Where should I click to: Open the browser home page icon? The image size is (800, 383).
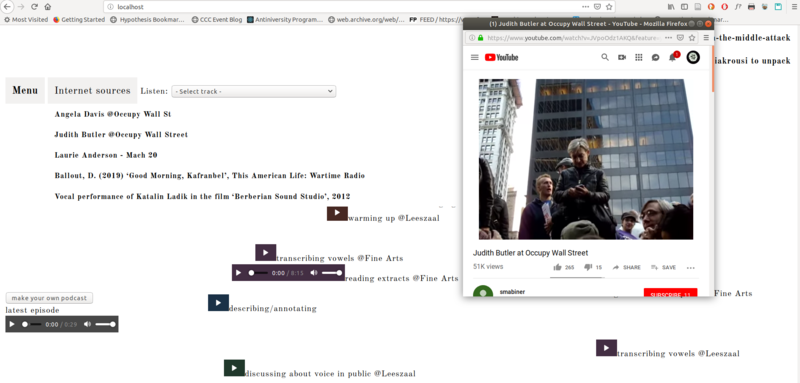pos(47,7)
